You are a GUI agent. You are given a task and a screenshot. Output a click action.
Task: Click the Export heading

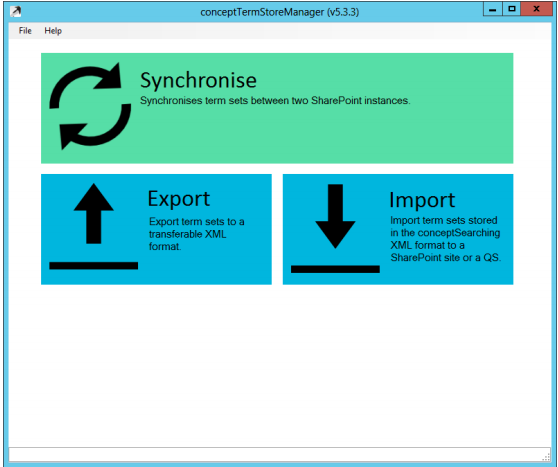click(179, 199)
